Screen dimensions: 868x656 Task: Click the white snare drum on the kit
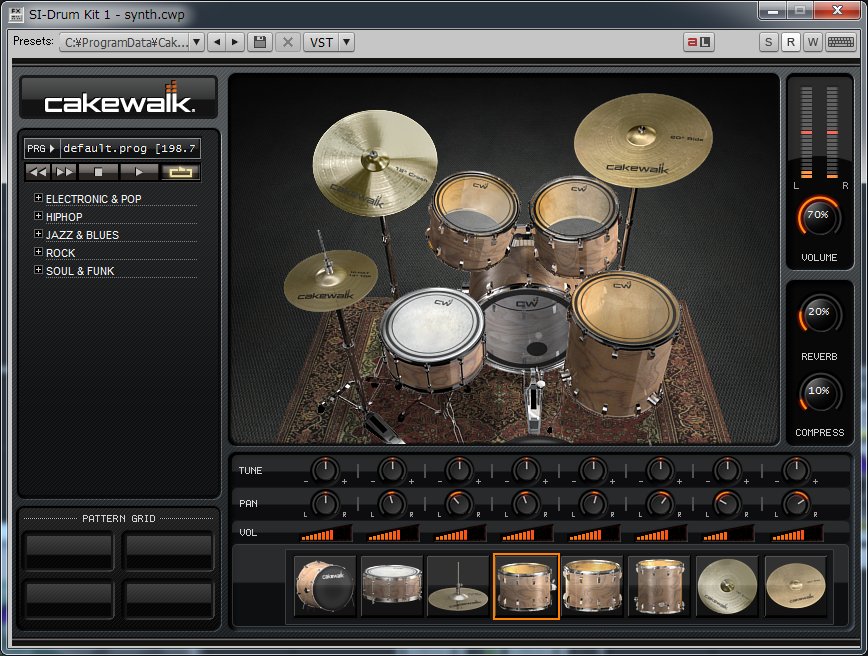coord(433,339)
